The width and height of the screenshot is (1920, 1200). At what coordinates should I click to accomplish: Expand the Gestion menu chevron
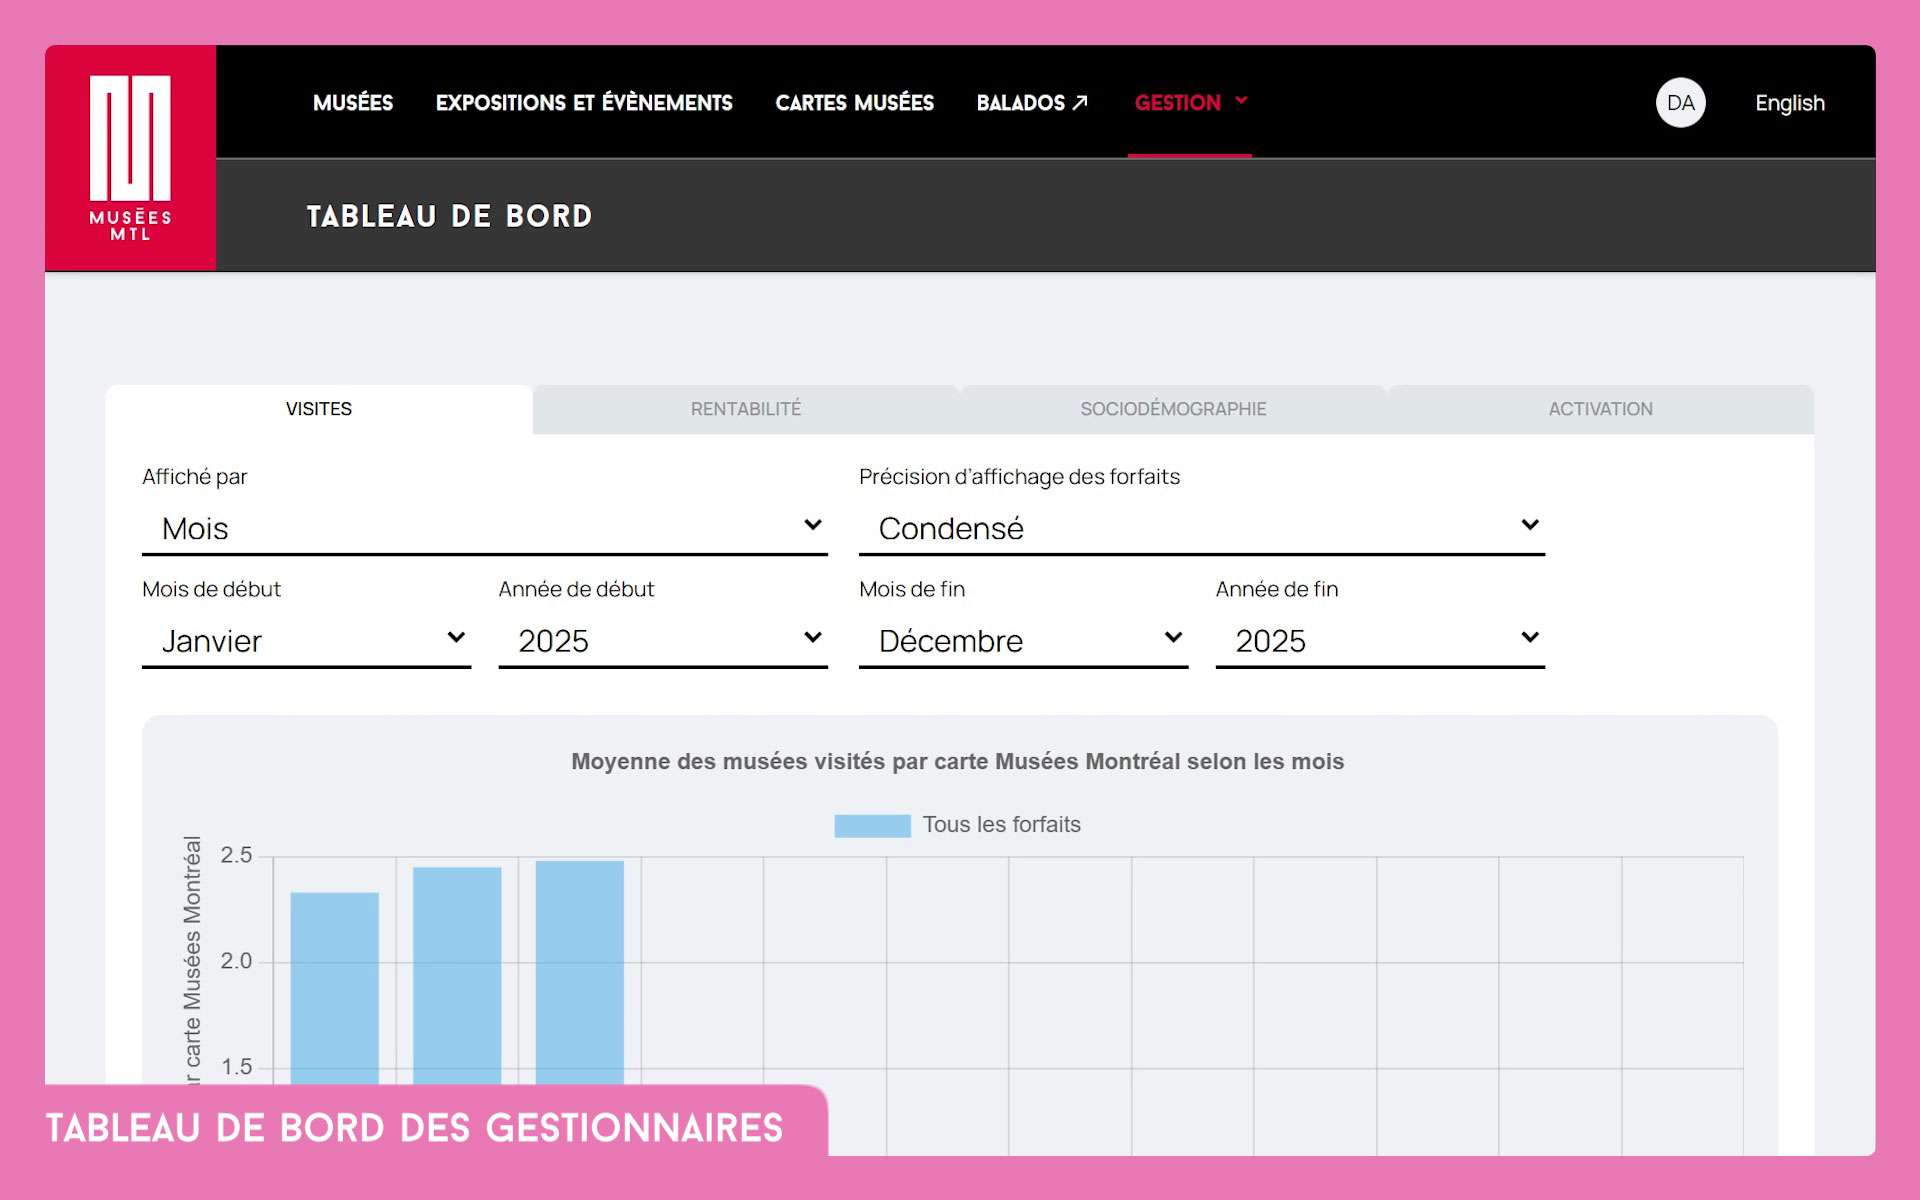[x=1241, y=101]
